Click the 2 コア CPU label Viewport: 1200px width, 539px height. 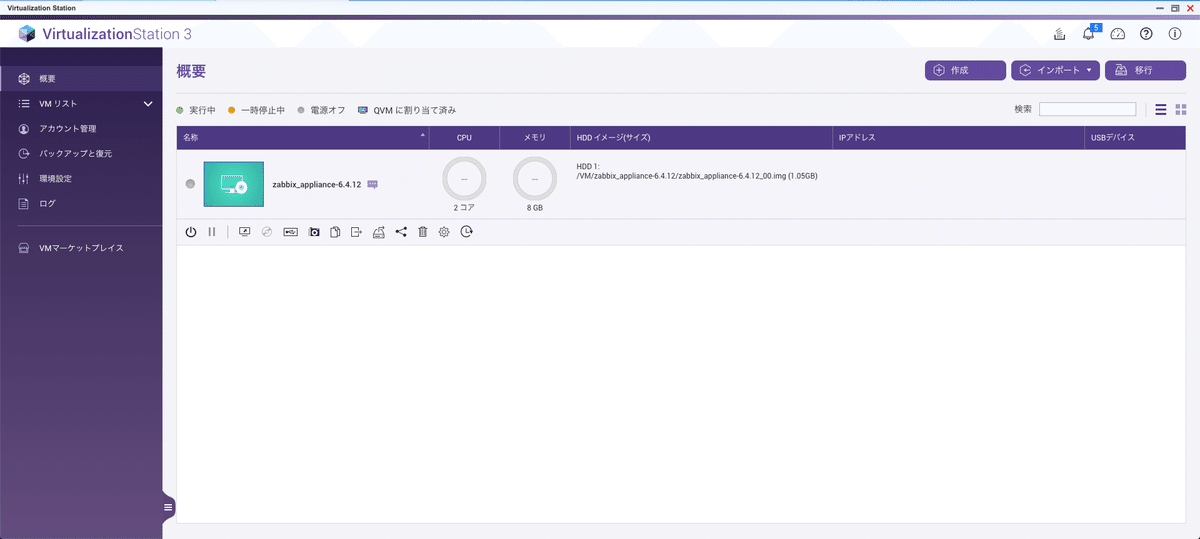[x=464, y=208]
